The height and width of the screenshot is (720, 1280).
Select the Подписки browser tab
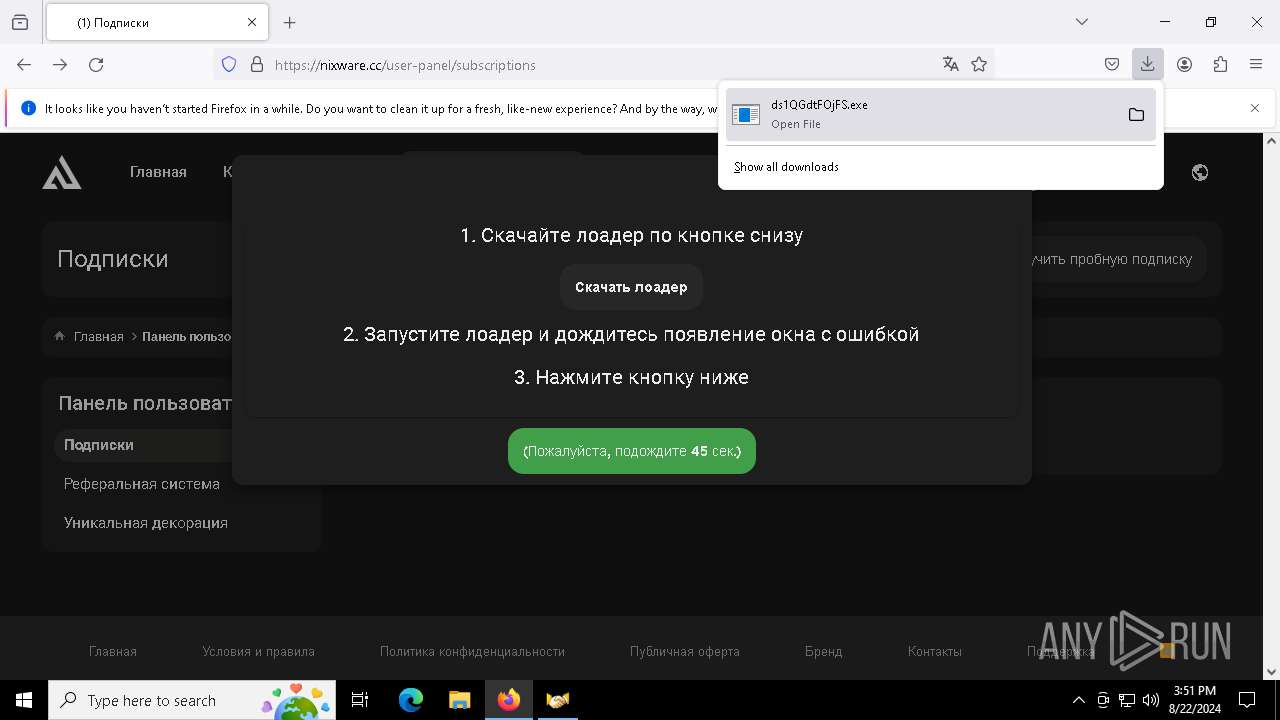[x=157, y=22]
